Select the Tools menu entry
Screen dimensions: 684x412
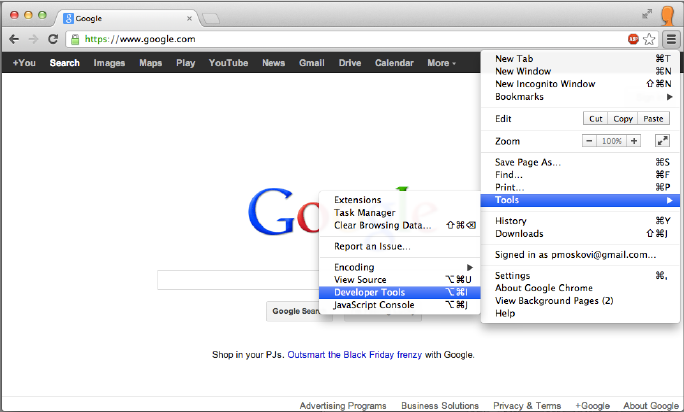tap(580, 200)
